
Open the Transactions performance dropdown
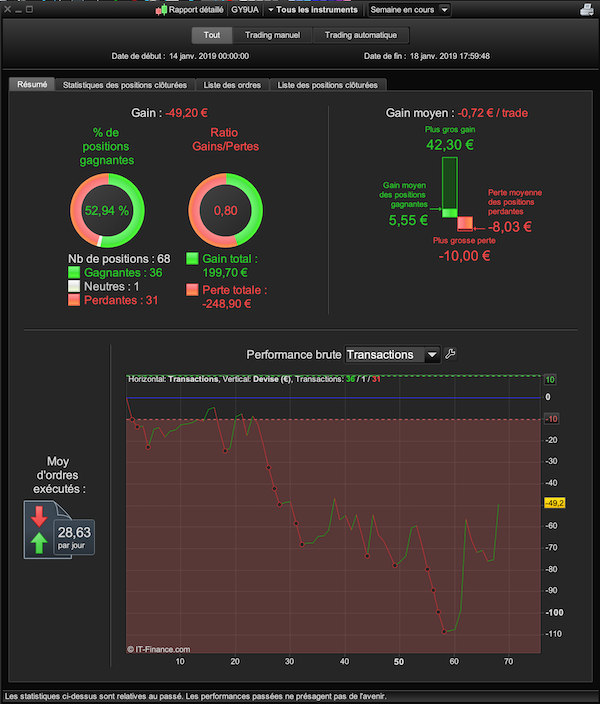pyautogui.click(x=392, y=355)
